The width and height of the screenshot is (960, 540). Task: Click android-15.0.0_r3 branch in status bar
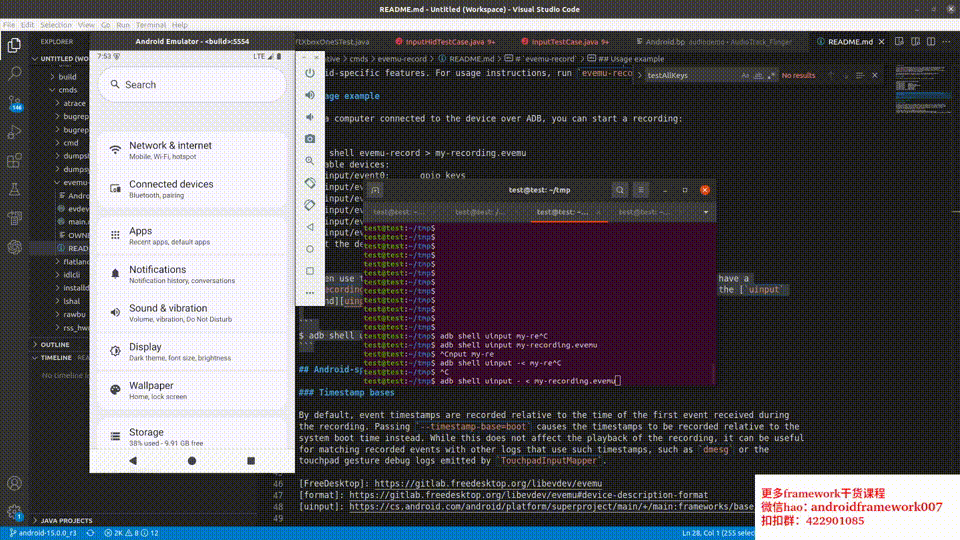[43, 533]
